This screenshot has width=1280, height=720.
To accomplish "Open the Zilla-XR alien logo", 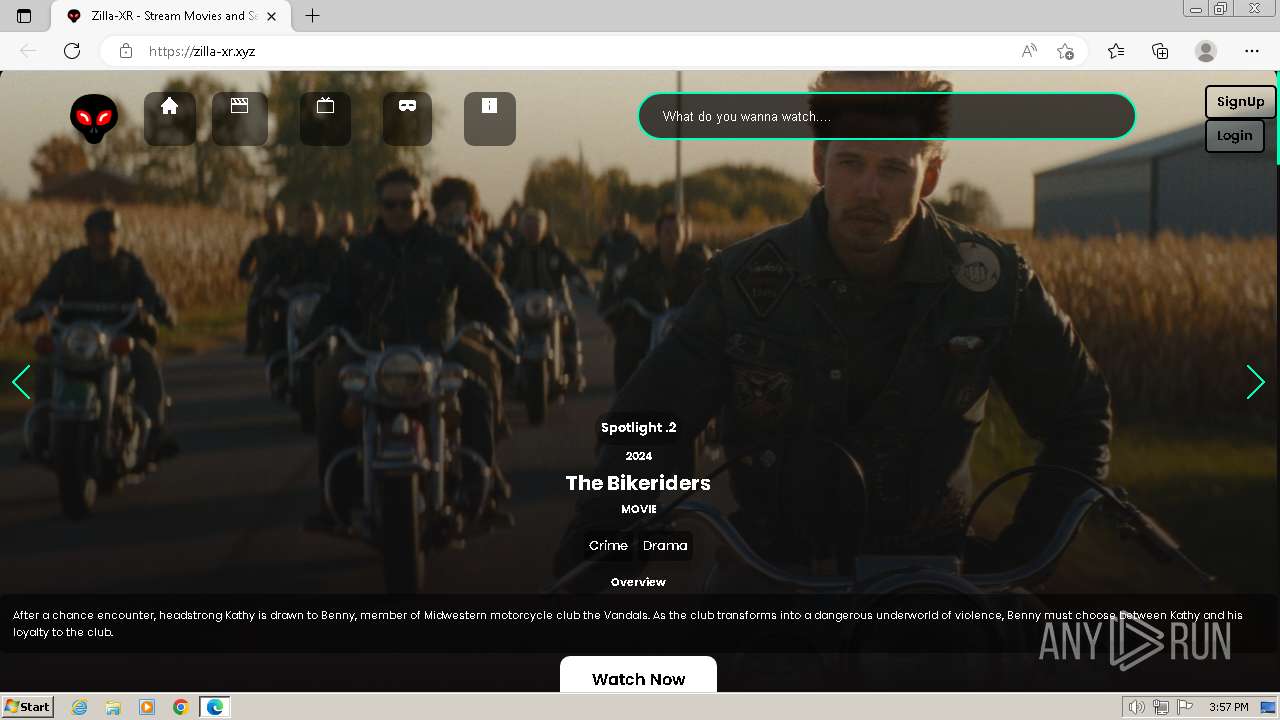I will (x=94, y=119).
